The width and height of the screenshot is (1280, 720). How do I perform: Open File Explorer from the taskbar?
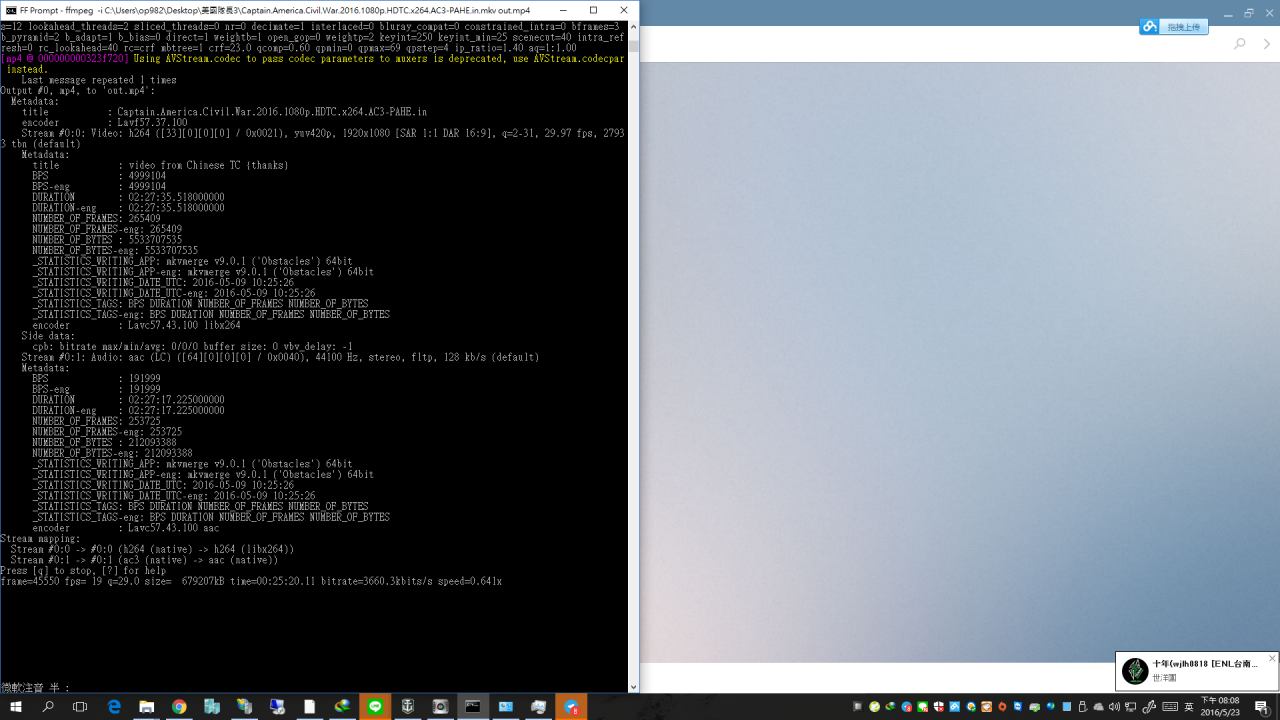146,706
